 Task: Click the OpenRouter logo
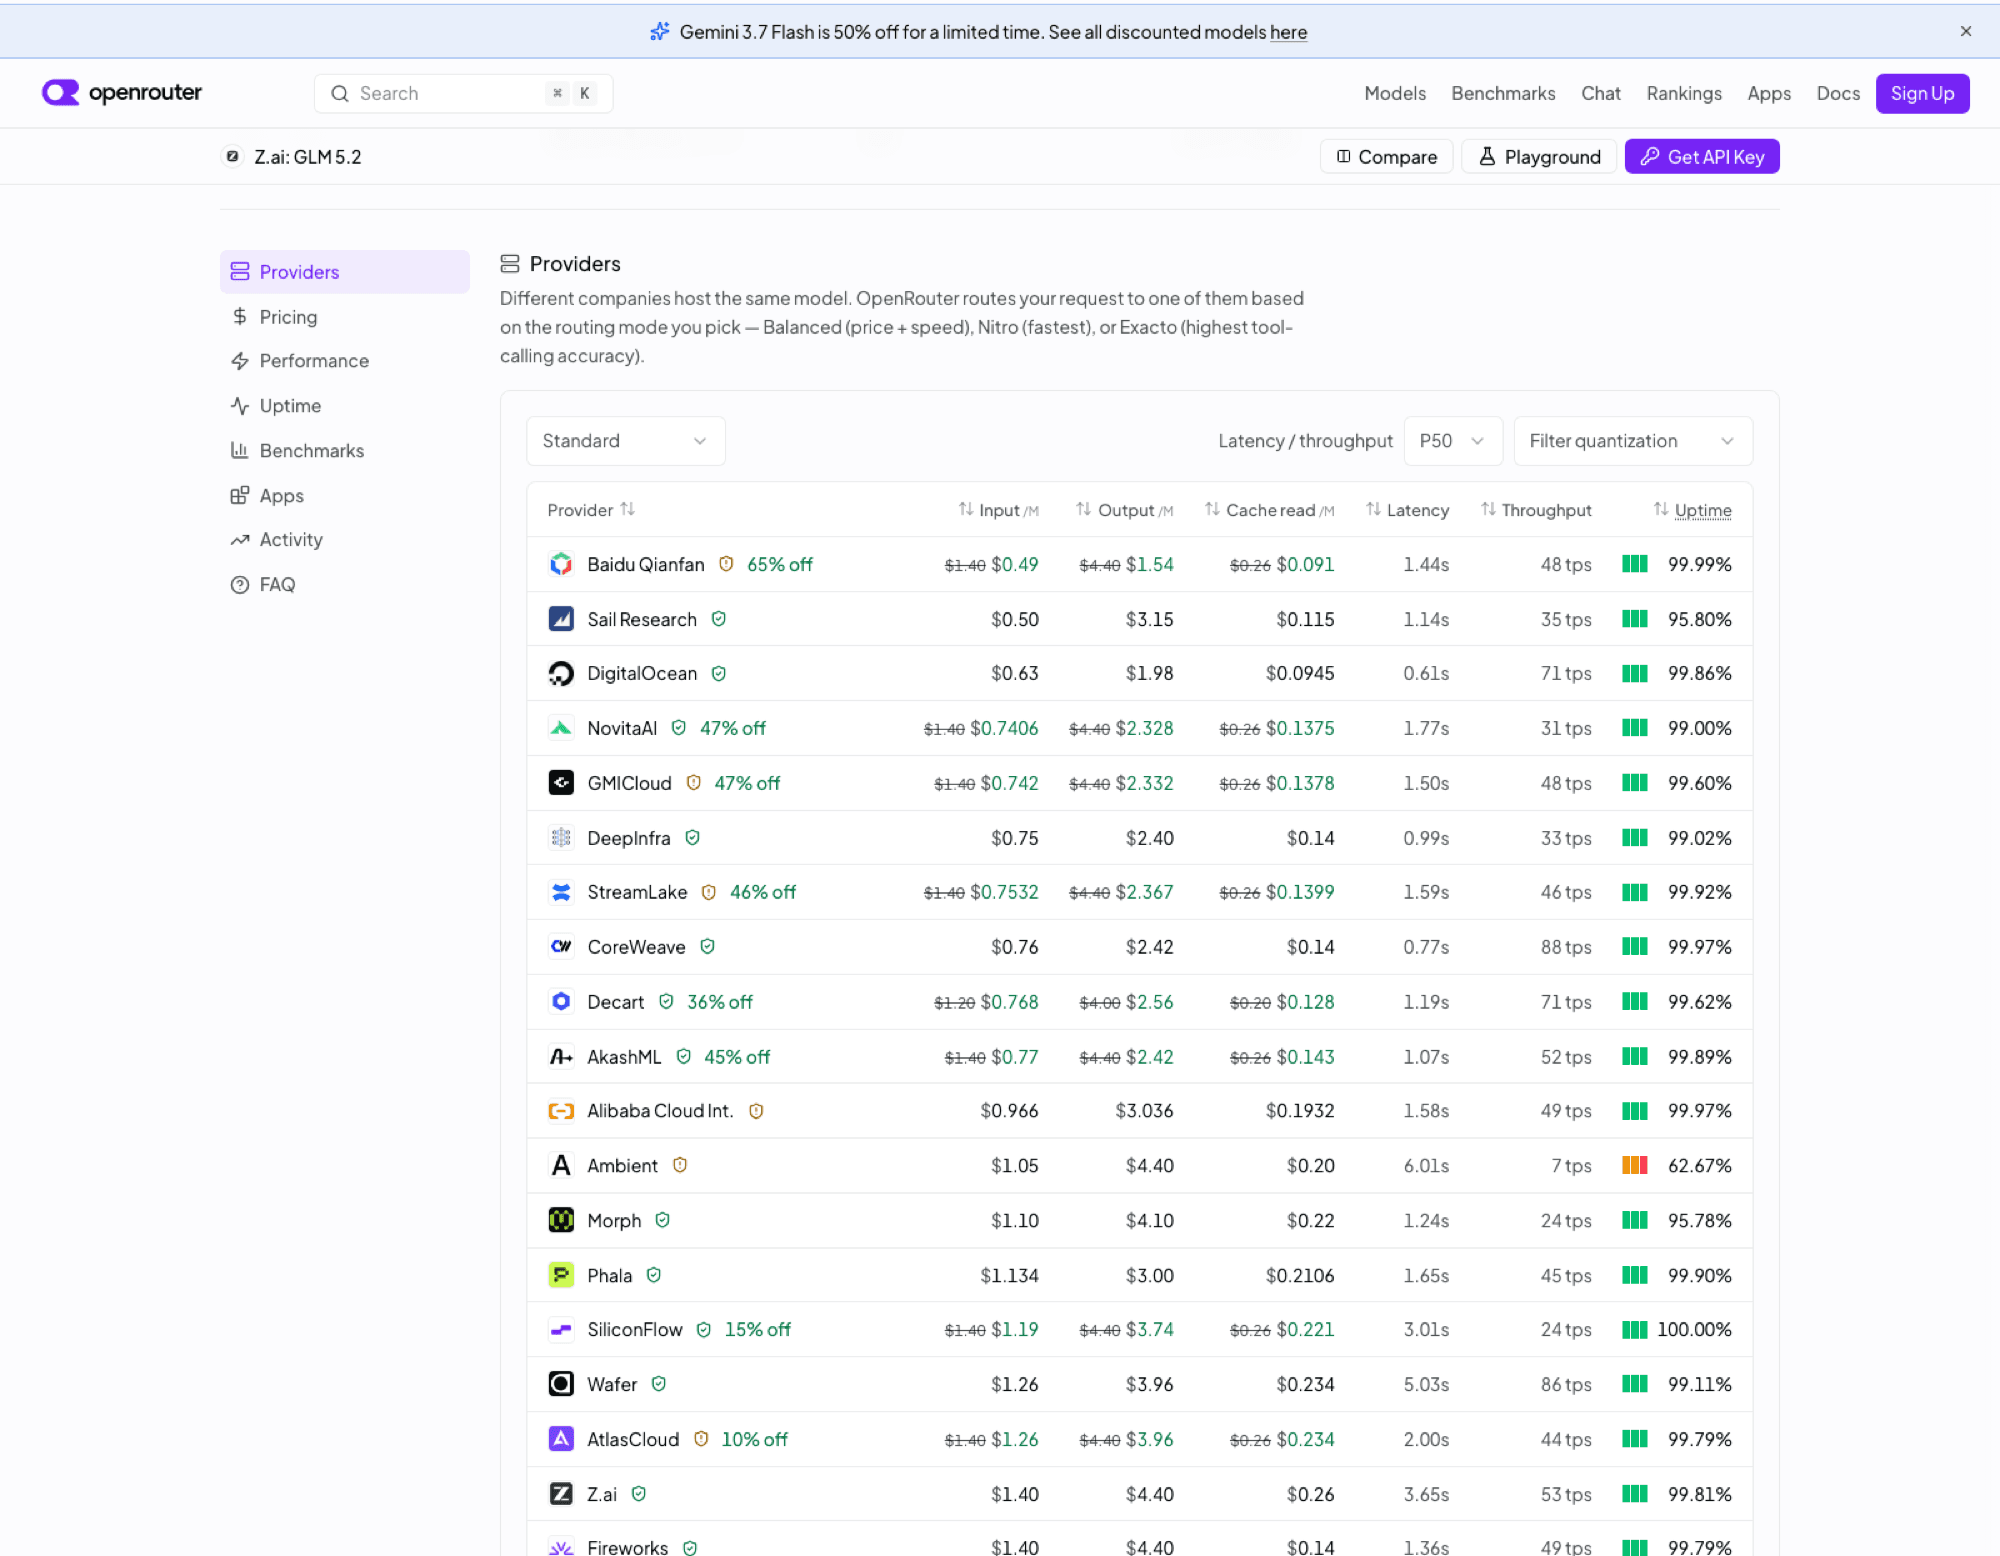pos(121,93)
